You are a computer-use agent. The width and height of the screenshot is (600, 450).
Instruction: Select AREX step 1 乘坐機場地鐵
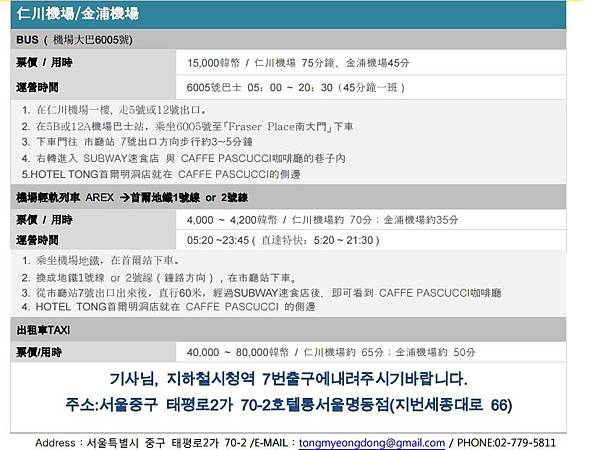100,261
